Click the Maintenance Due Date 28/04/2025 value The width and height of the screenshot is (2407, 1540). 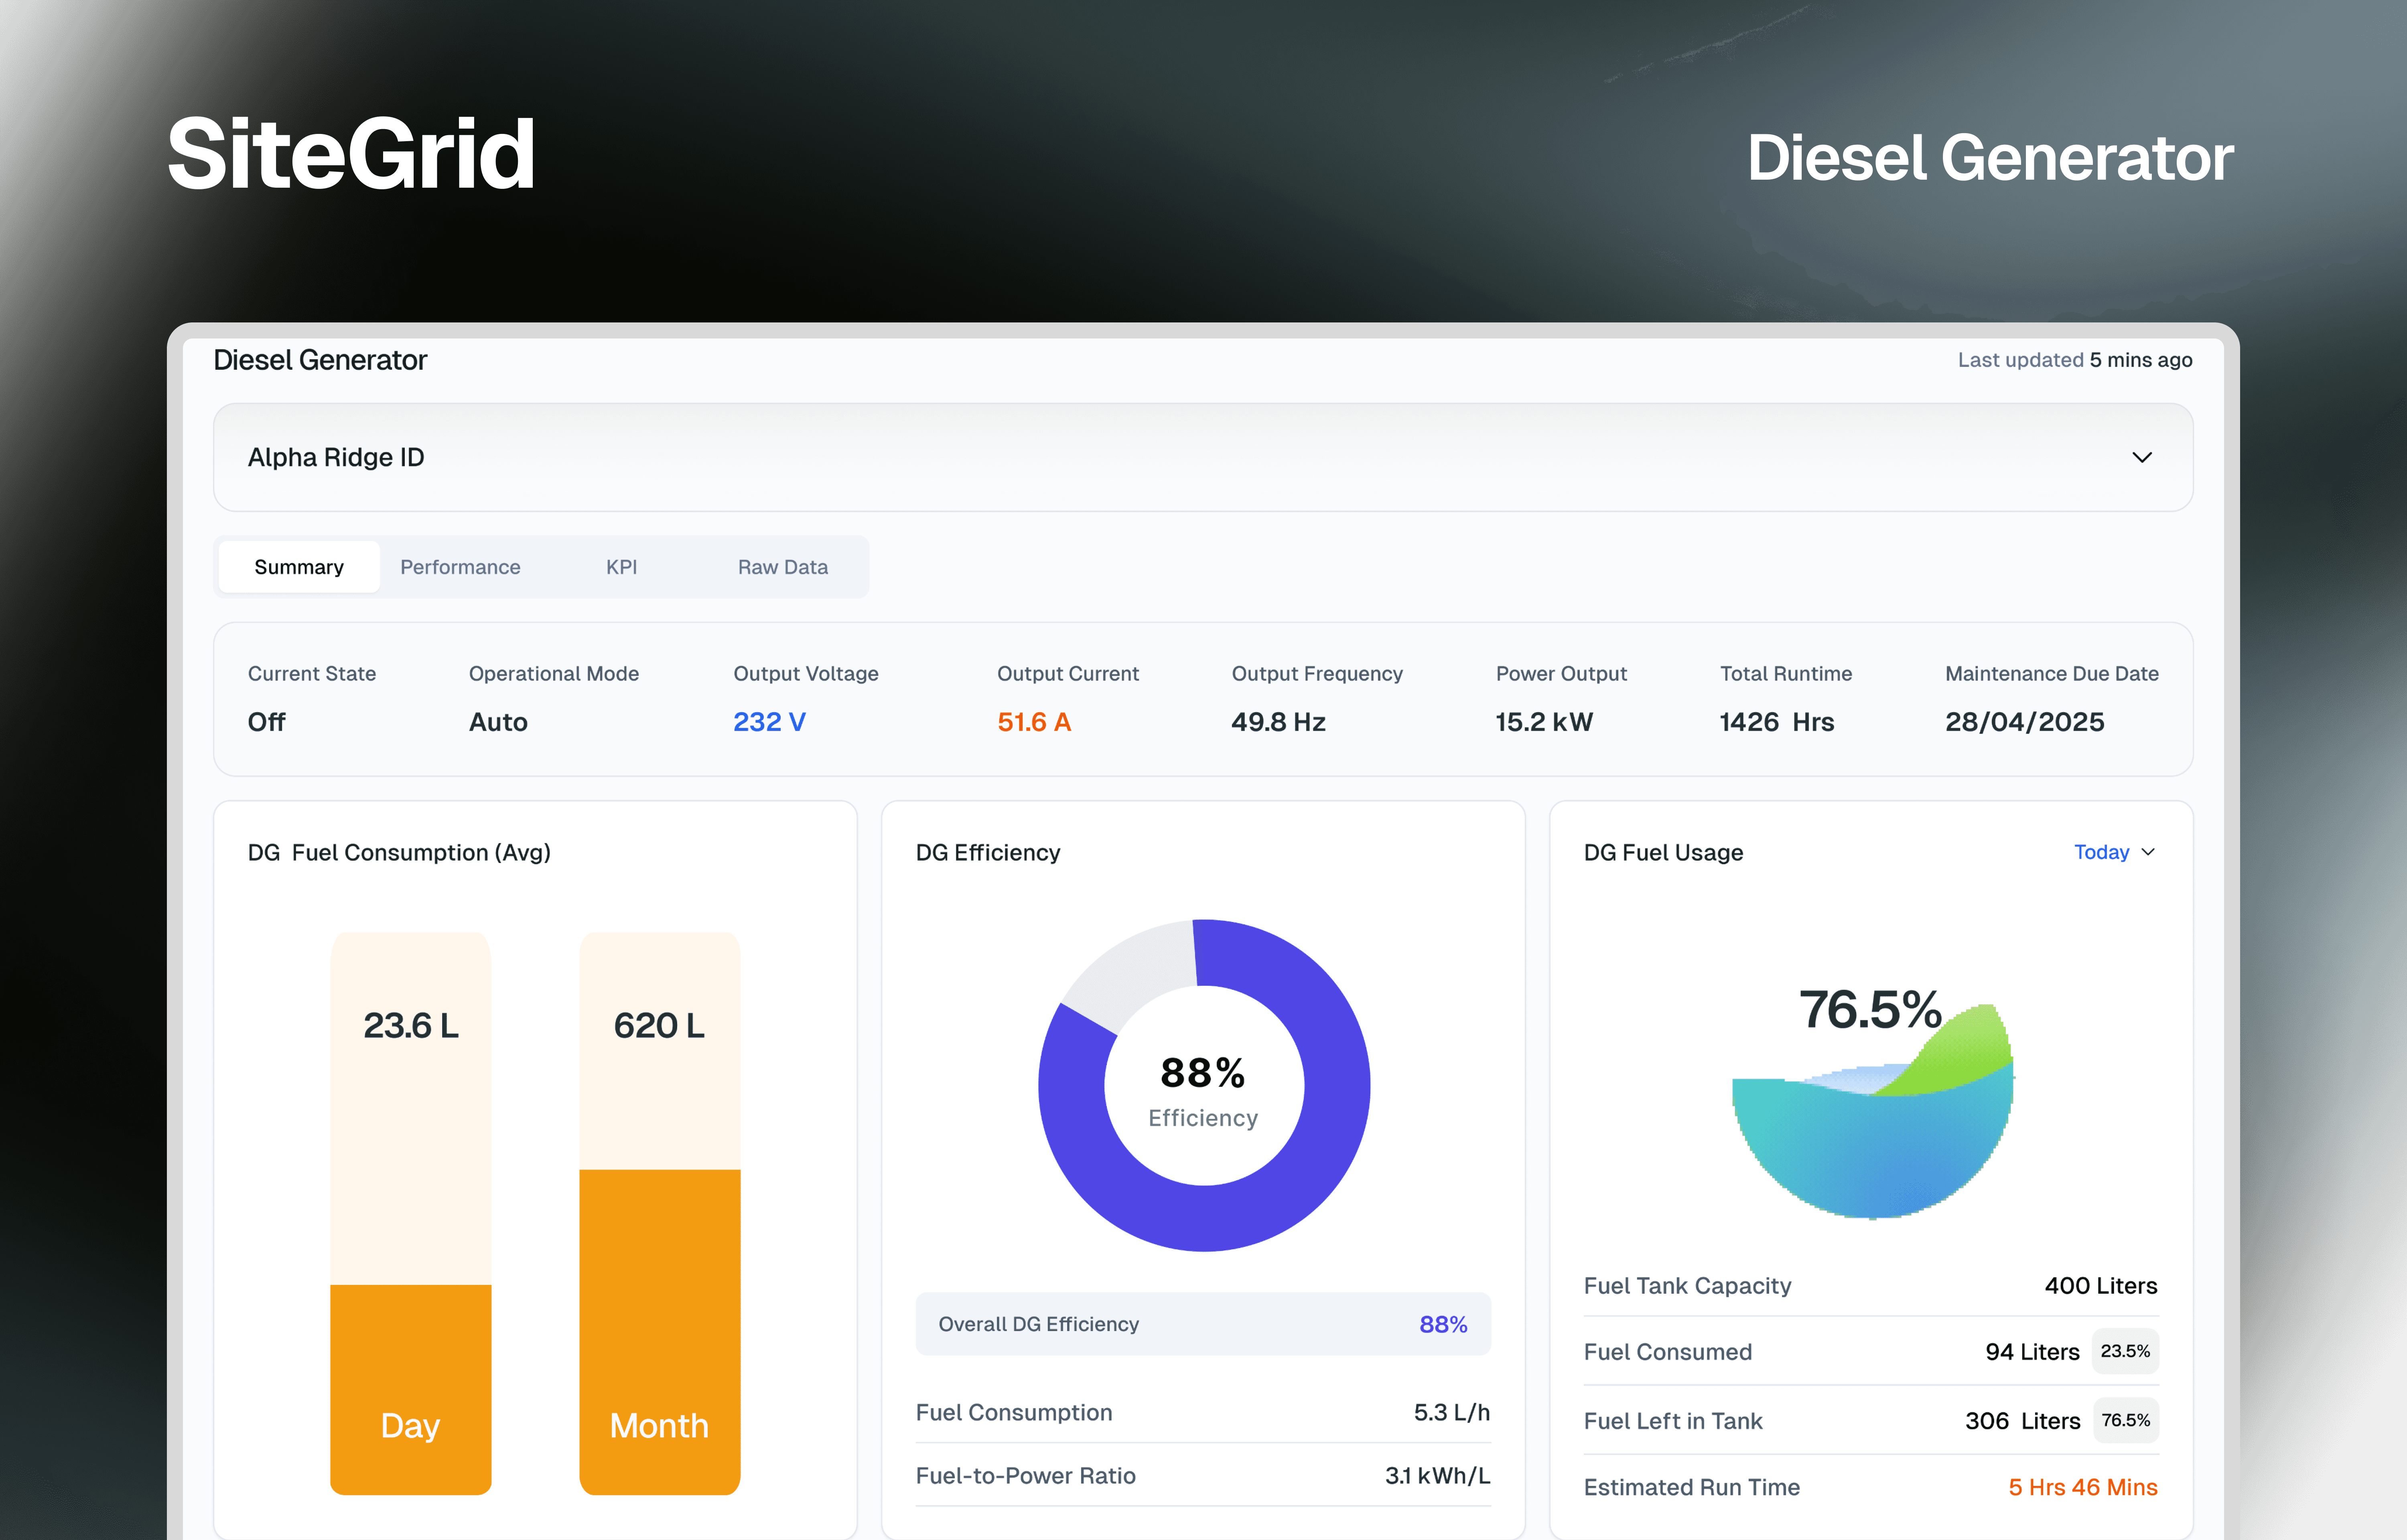(x=2025, y=722)
